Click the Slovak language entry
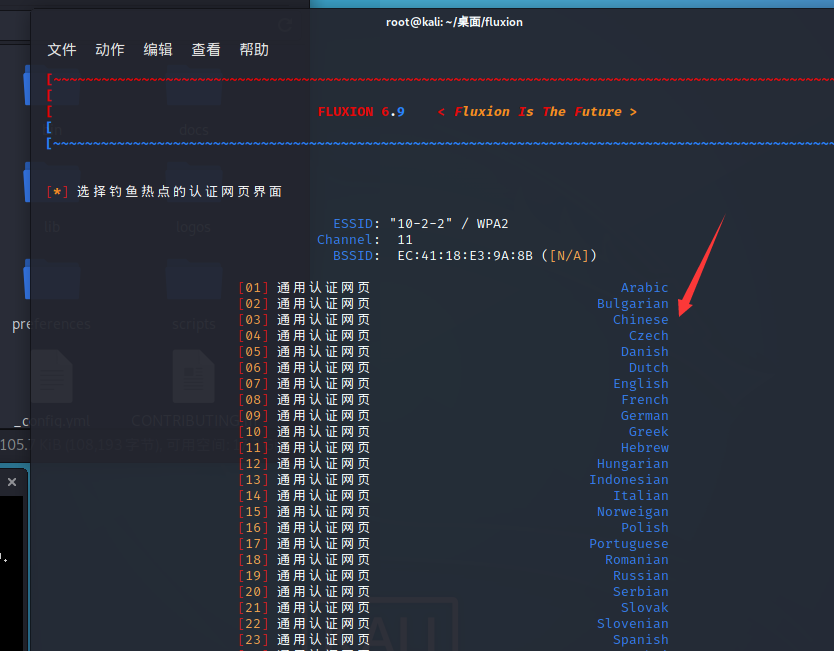The height and width of the screenshot is (651, 834). click(x=644, y=607)
